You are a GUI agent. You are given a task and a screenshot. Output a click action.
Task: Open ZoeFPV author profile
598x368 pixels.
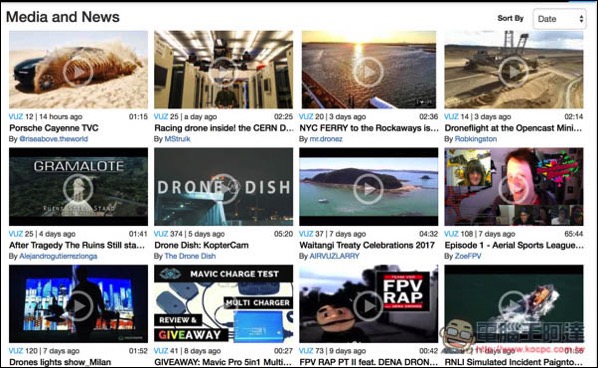[468, 256]
